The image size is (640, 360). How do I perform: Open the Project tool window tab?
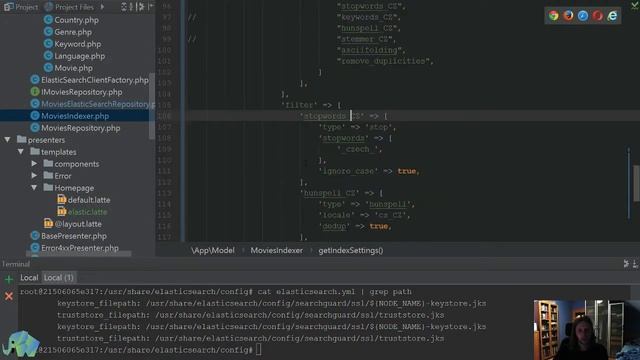[21, 7]
